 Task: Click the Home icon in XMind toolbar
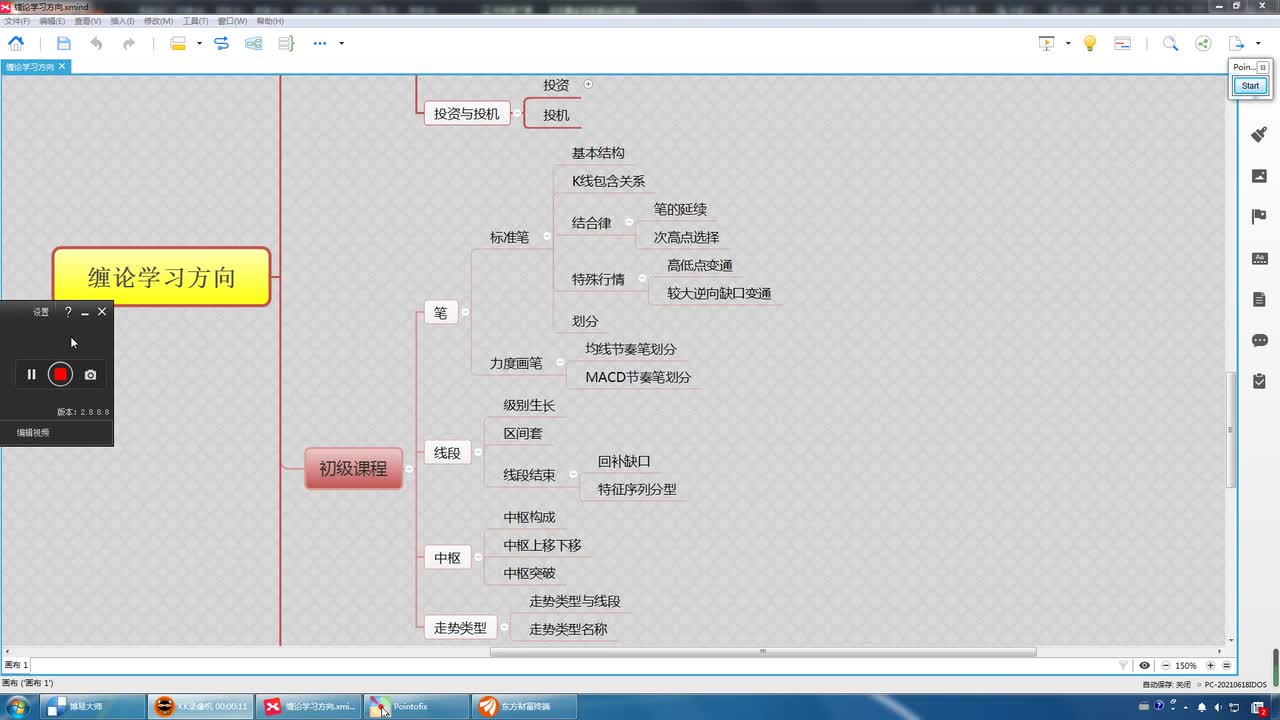click(16, 43)
